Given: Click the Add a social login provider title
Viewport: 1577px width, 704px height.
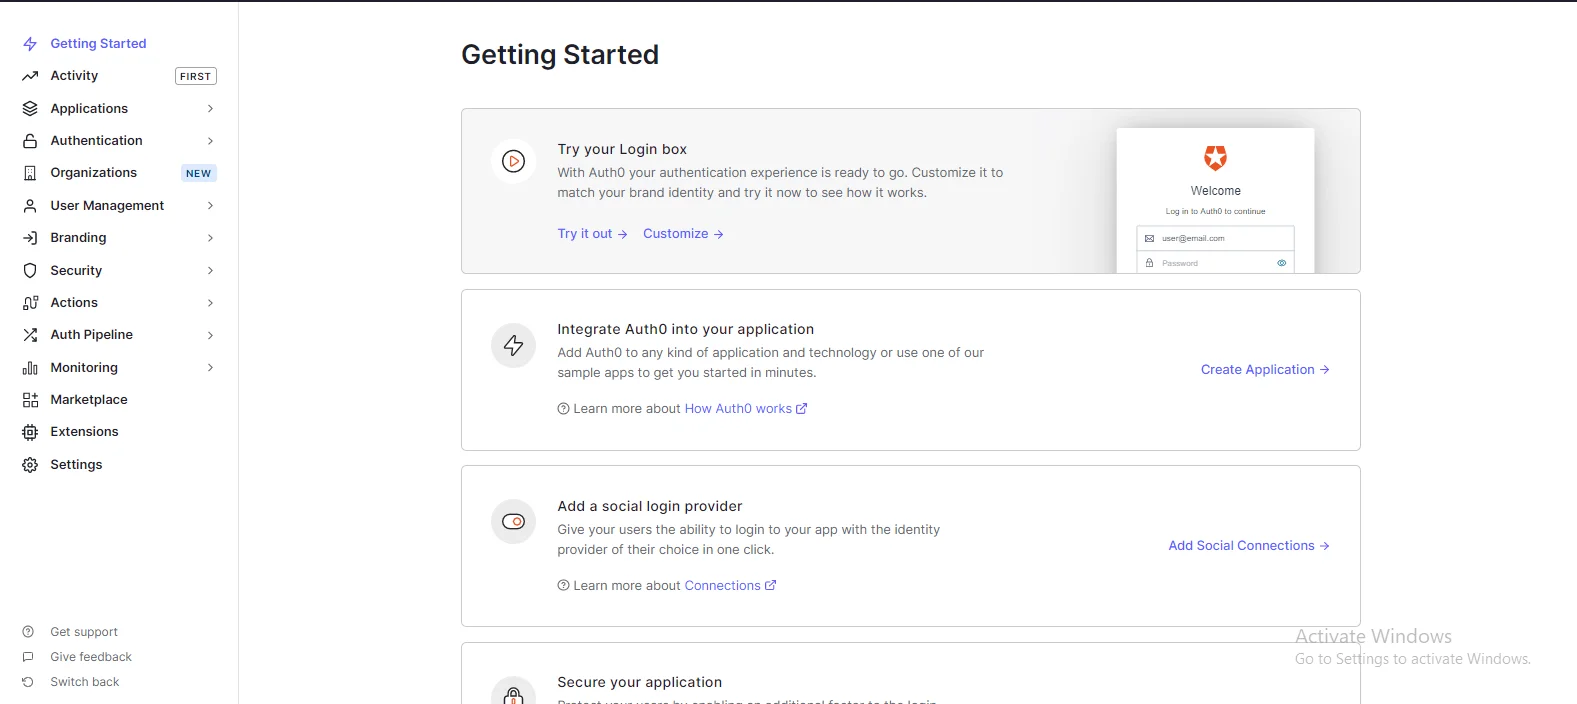Looking at the screenshot, I should pos(650,506).
